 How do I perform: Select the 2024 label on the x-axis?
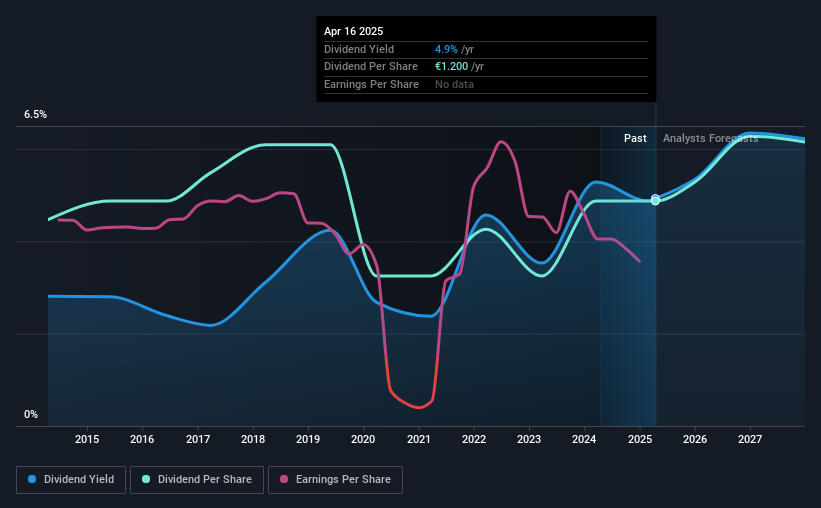click(584, 439)
